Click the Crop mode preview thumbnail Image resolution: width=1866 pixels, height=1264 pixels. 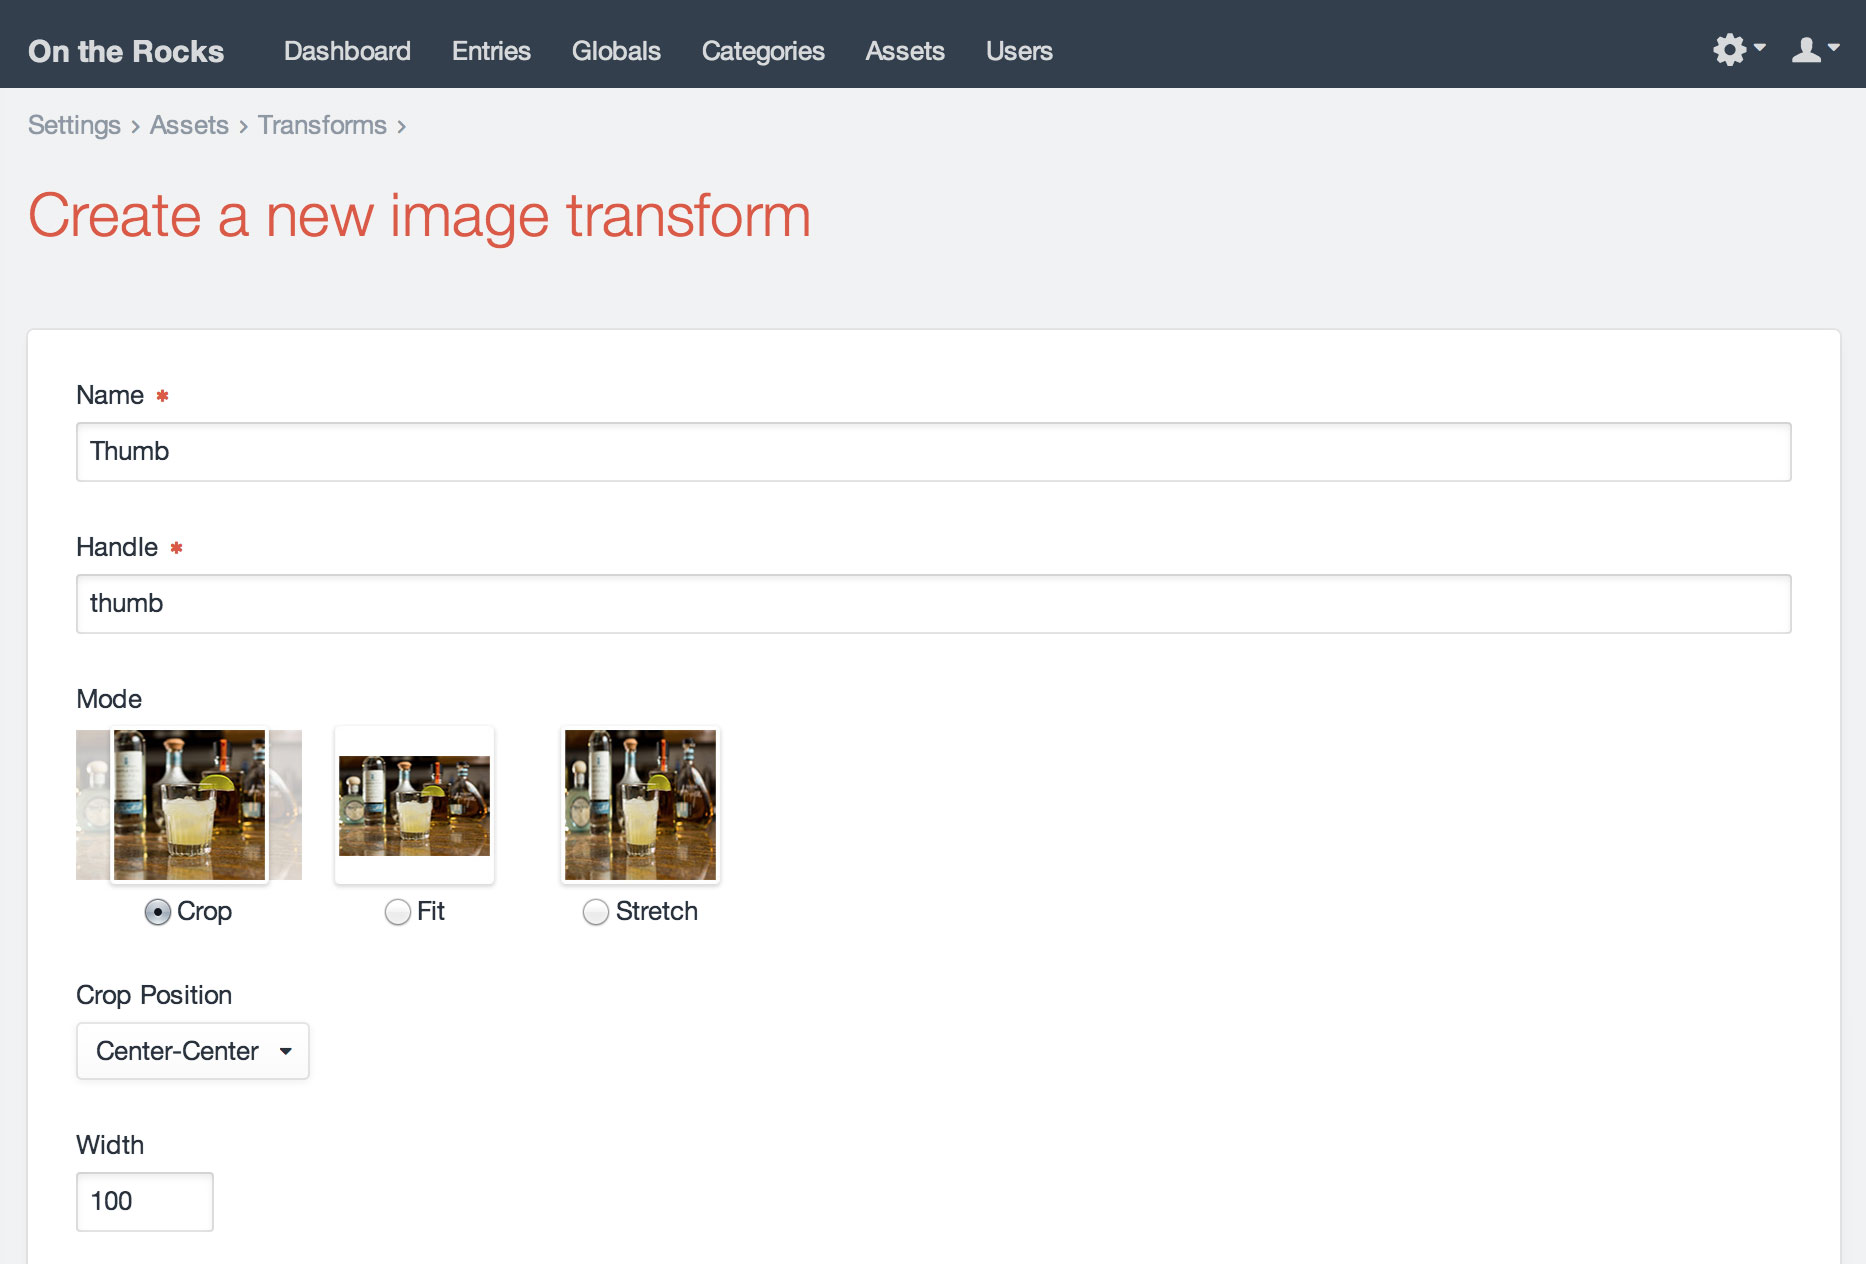click(188, 804)
